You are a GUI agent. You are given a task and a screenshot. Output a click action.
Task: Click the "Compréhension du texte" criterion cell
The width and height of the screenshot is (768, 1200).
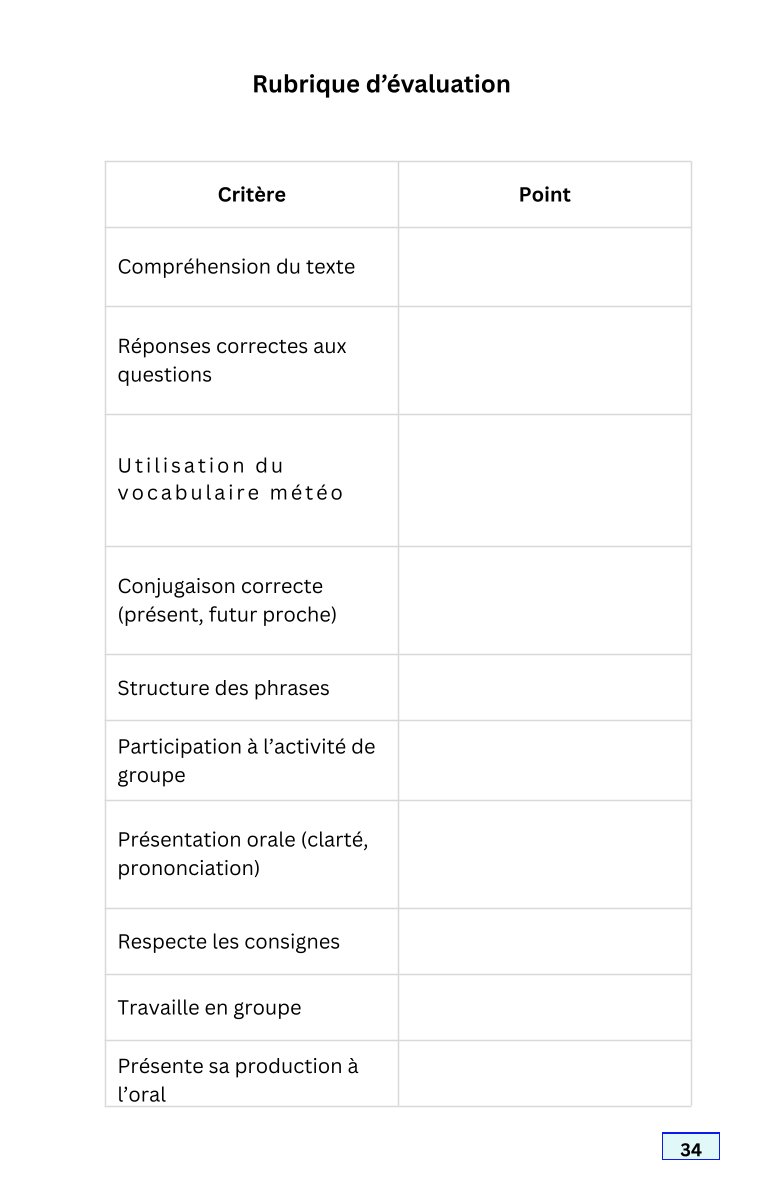236,267
